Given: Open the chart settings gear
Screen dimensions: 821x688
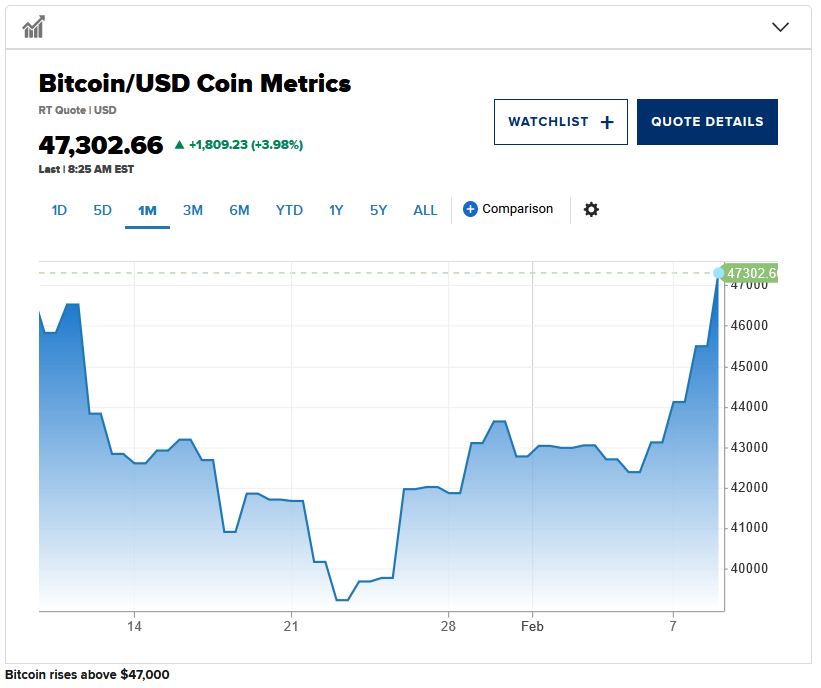Looking at the screenshot, I should click(592, 209).
